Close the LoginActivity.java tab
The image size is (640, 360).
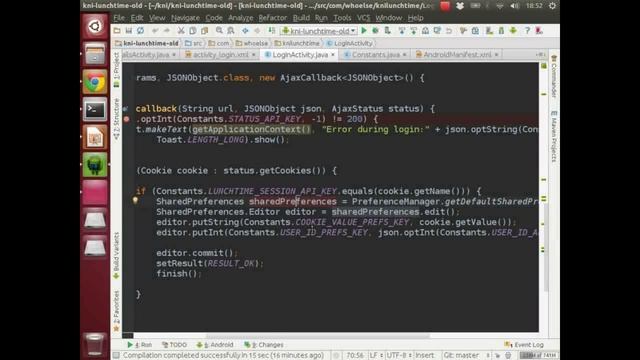pyautogui.click(x=333, y=54)
